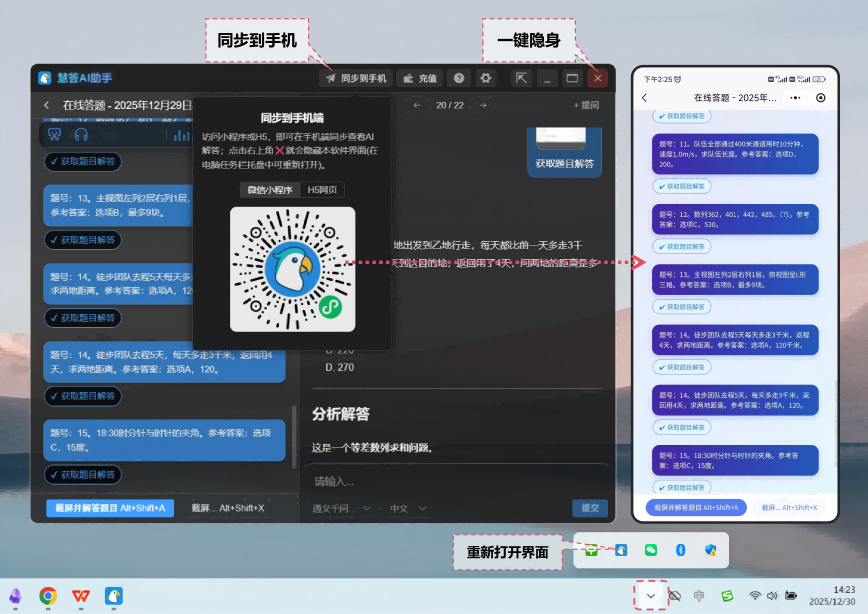Screen dimensions: 868x614
Task: Click the Bluetooth icon in tray popup
Action: [x=680, y=550]
